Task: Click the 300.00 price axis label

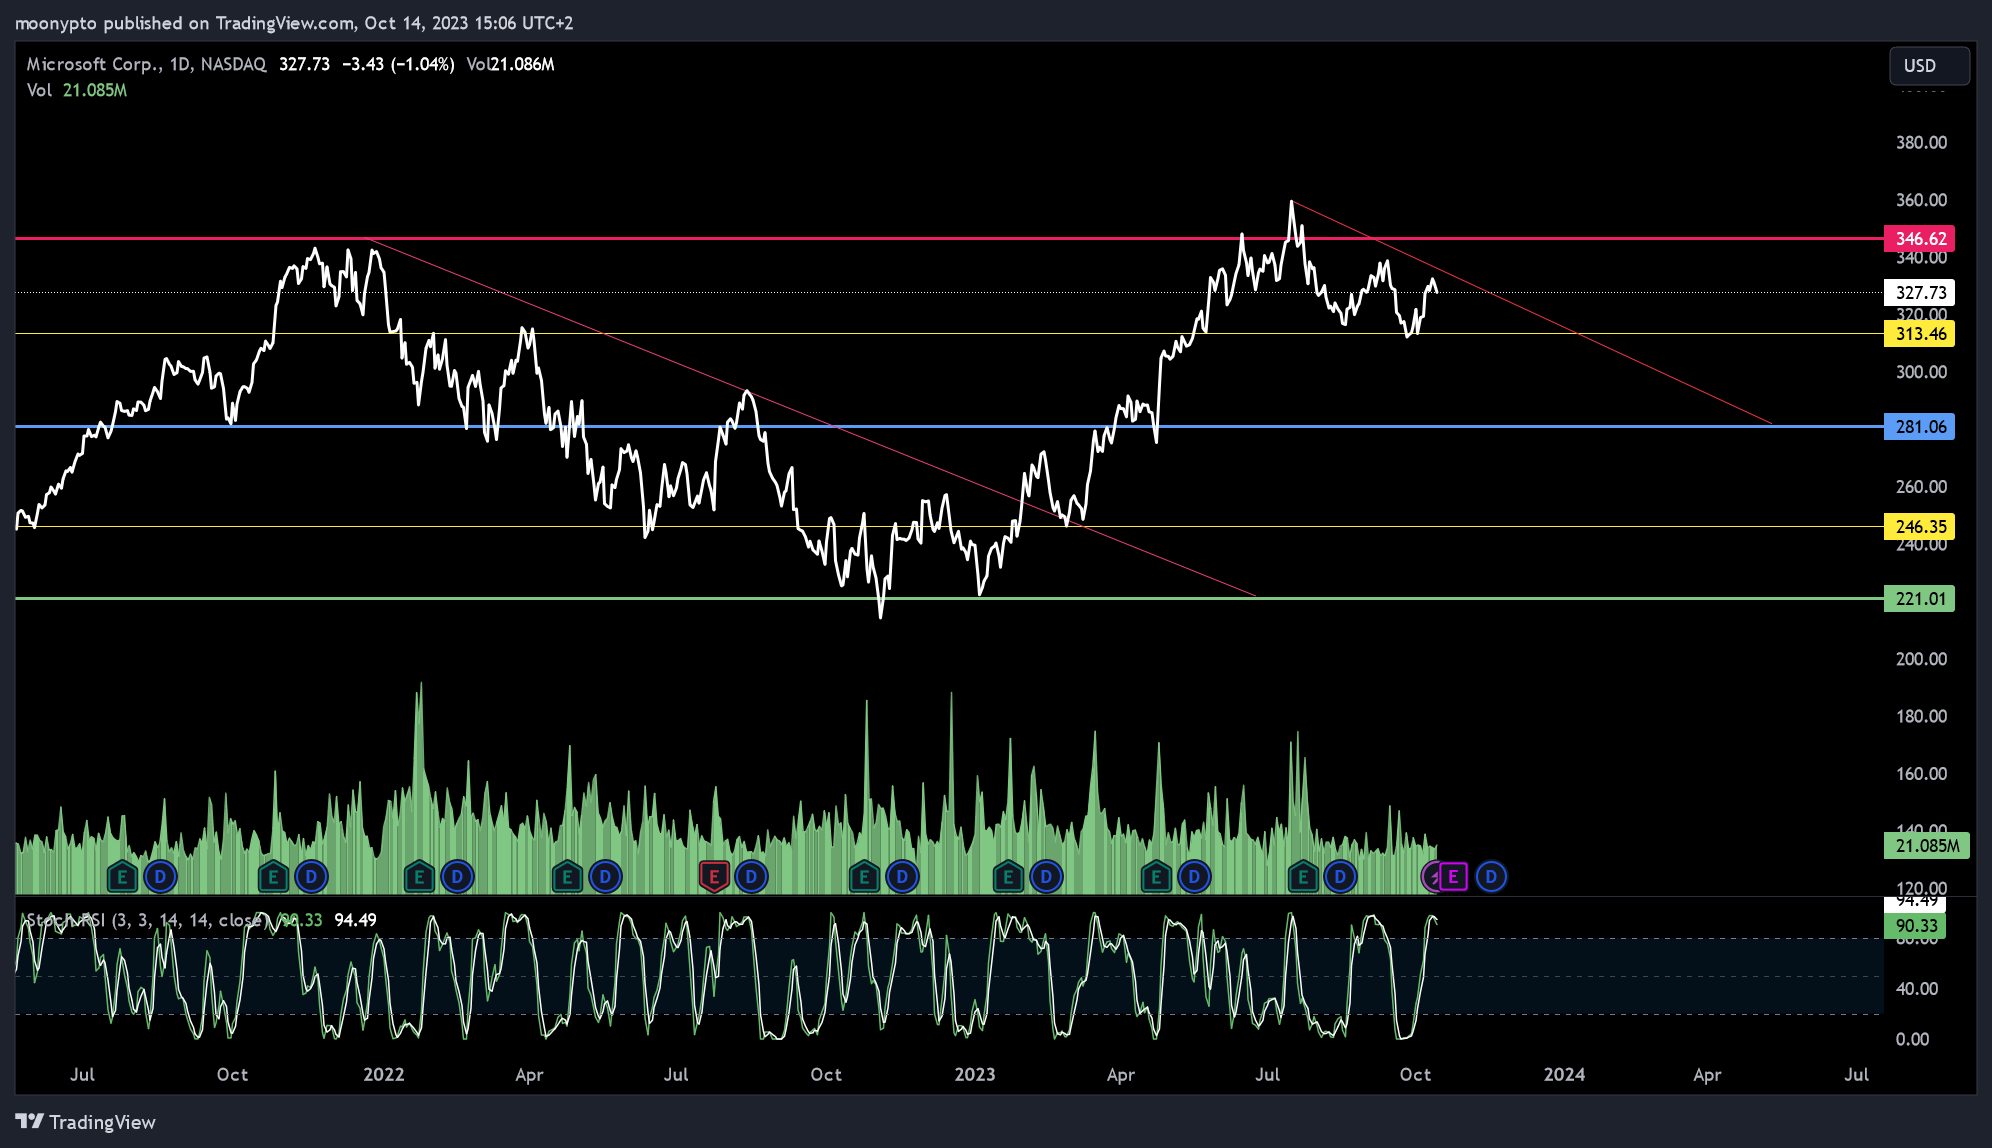Action: pos(1921,372)
